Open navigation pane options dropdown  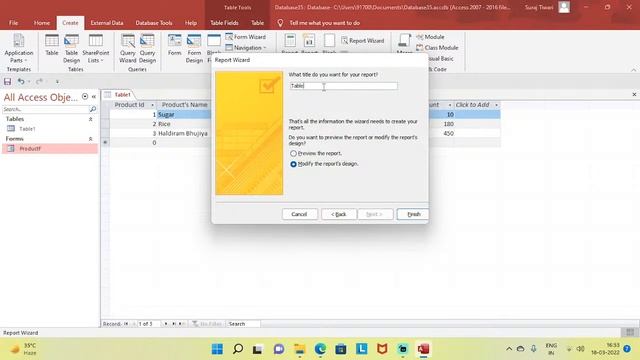[85, 97]
